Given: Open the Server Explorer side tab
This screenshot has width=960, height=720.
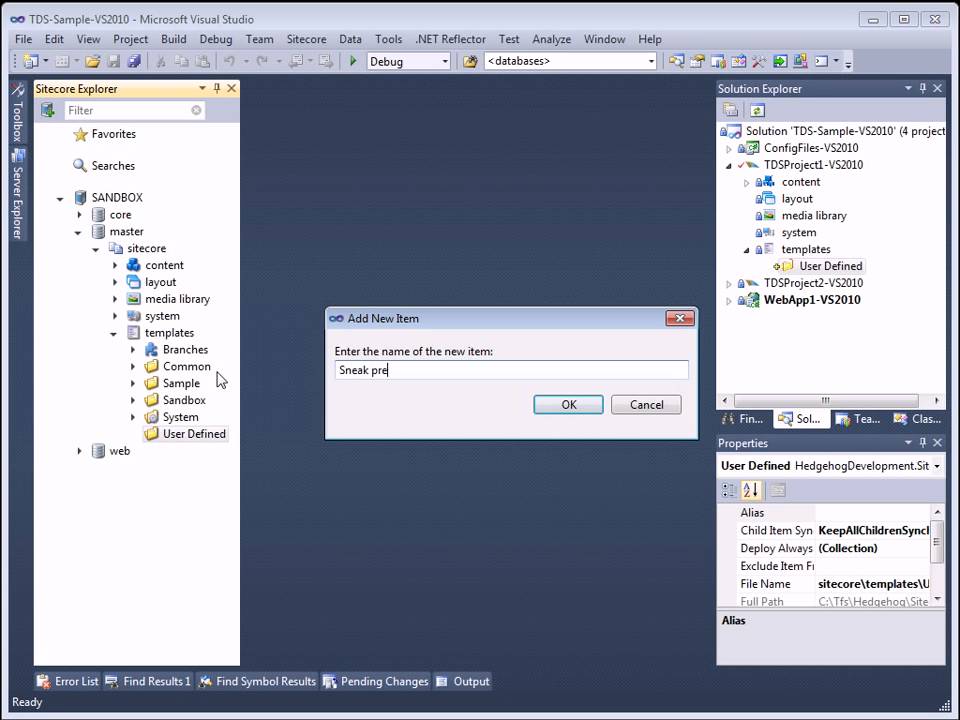Looking at the screenshot, I should [18, 193].
